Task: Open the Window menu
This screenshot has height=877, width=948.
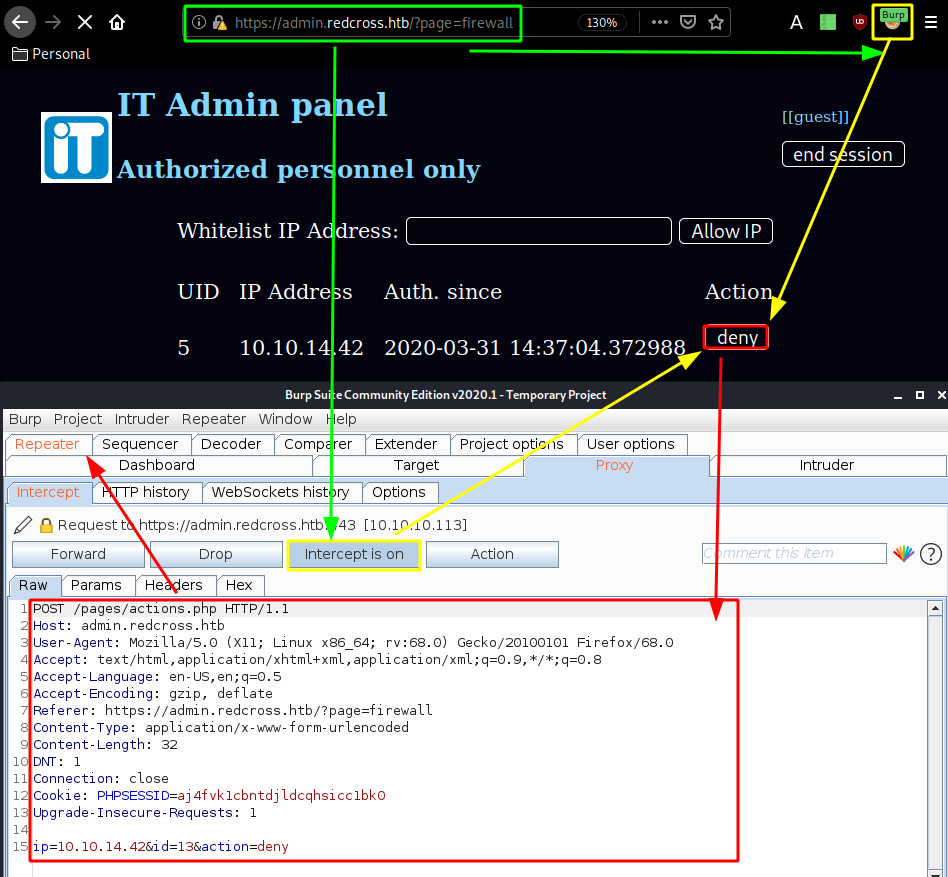Action: pos(285,419)
